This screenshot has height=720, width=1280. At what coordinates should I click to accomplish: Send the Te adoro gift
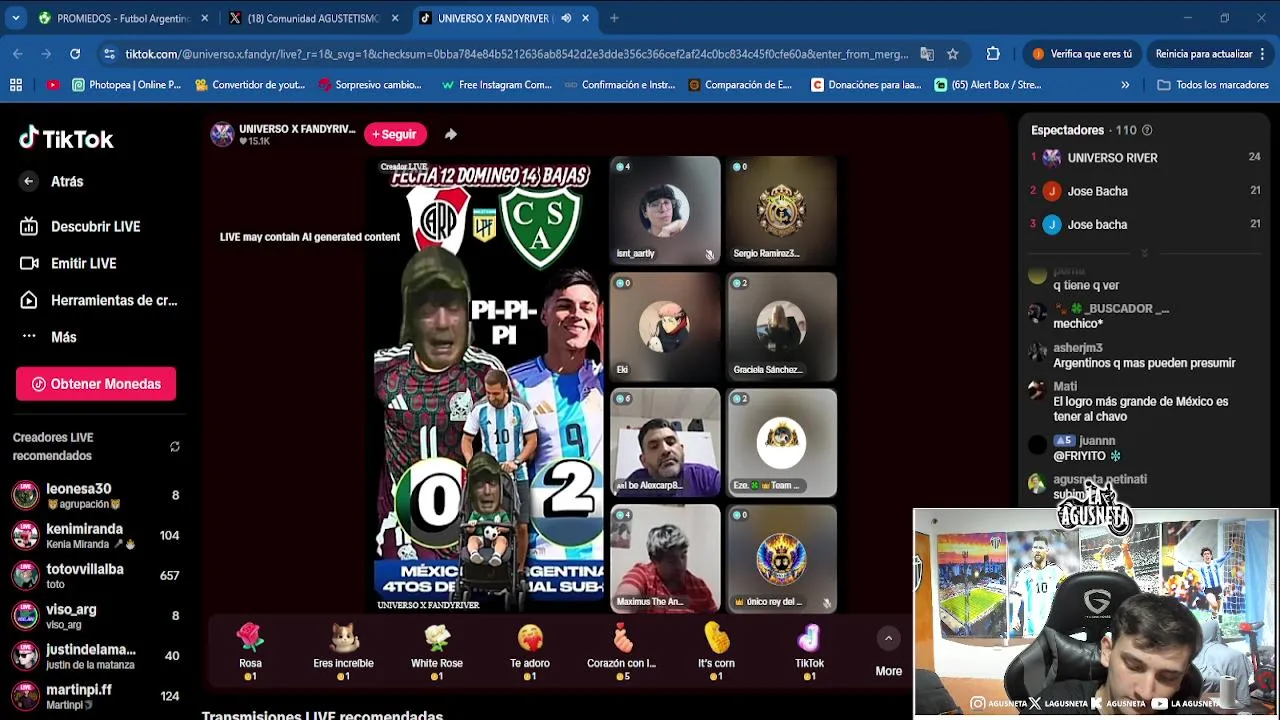coord(530,650)
